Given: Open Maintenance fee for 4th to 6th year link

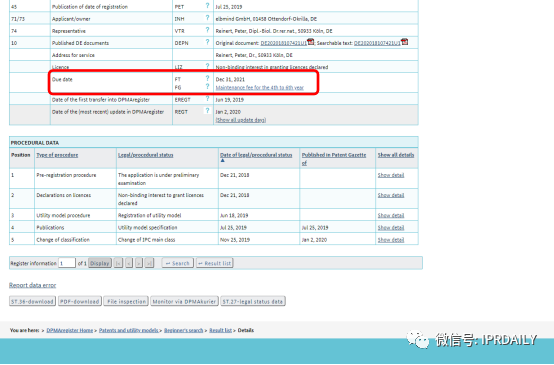Looking at the screenshot, I should point(260,88).
